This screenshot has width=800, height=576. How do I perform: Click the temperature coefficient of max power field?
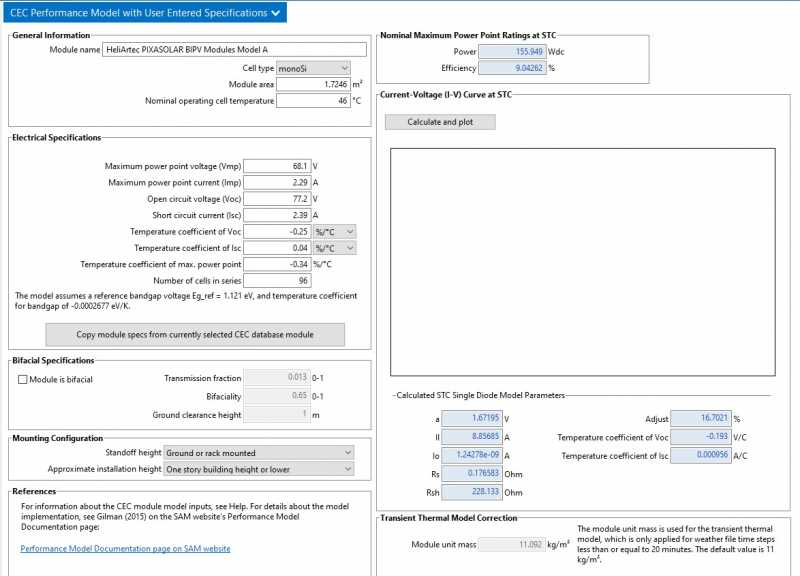[x=276, y=264]
